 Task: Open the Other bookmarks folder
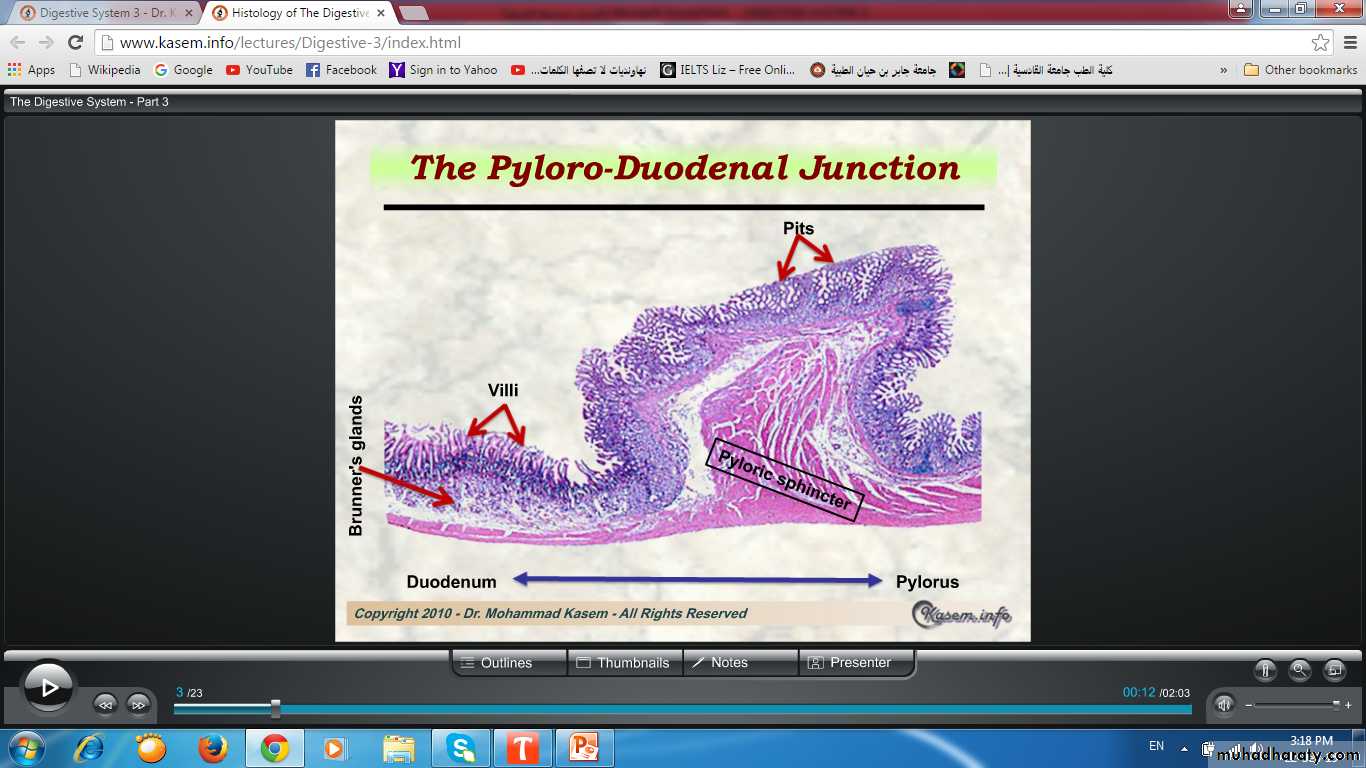(x=1301, y=70)
